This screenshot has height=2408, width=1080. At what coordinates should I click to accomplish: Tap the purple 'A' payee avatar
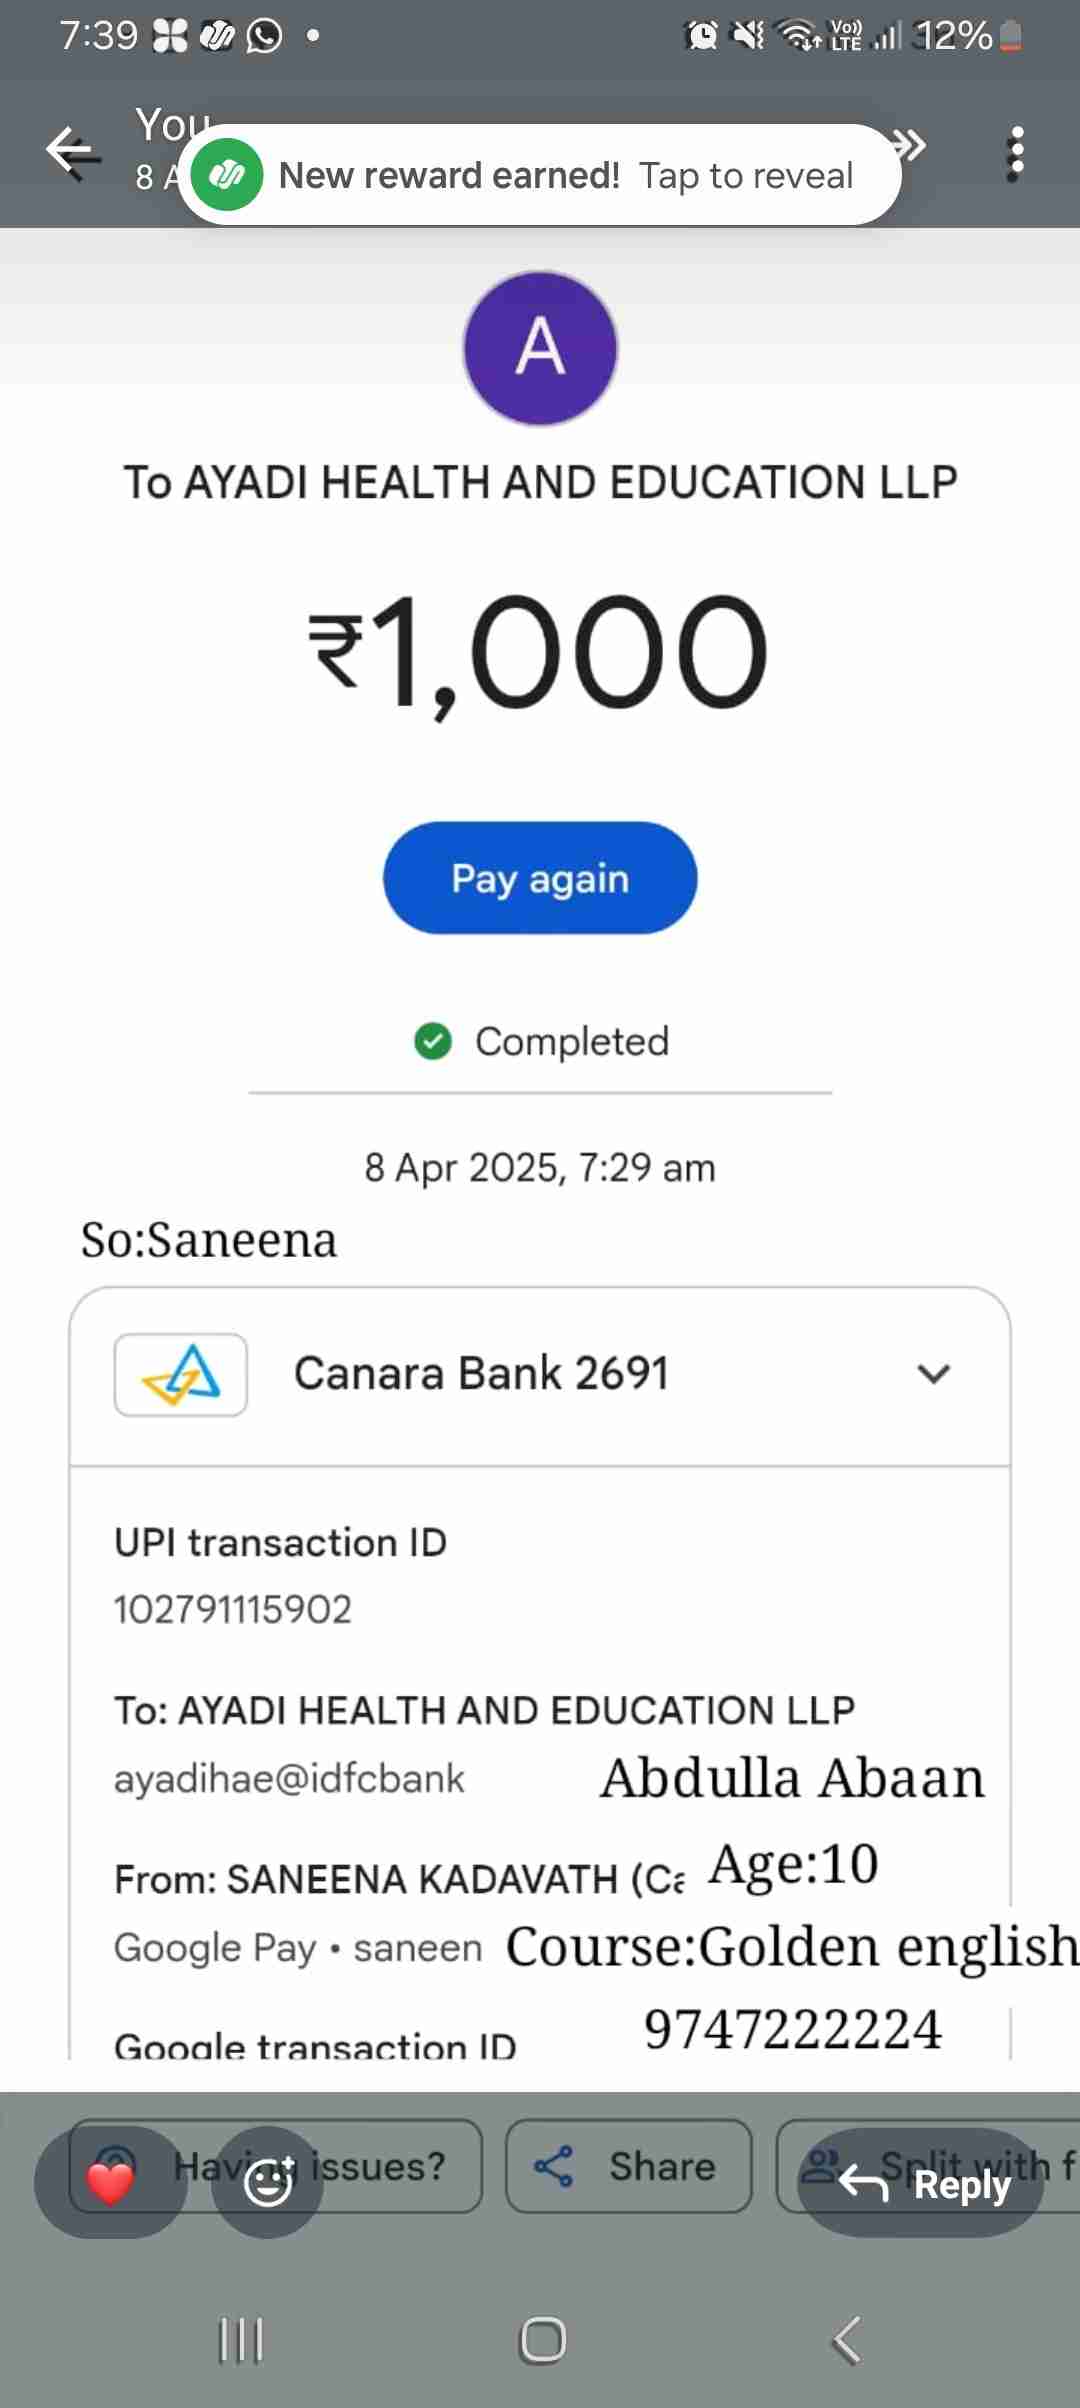(x=540, y=348)
